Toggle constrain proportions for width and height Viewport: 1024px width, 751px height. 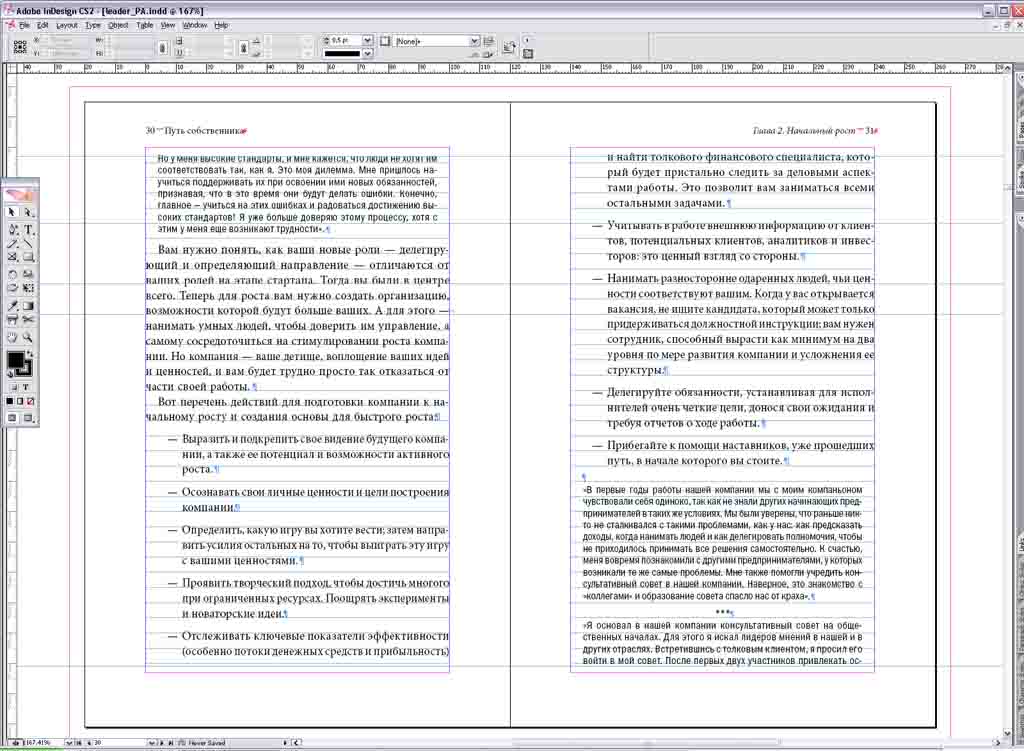tap(163, 48)
